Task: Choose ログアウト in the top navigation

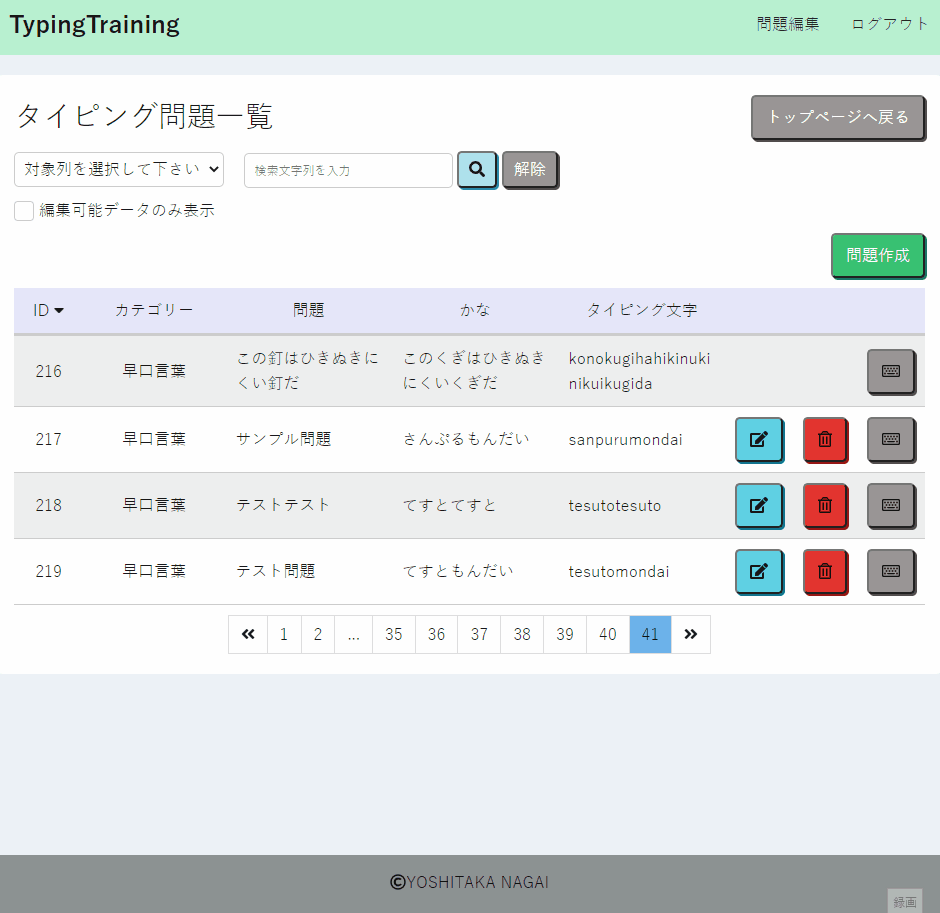Action: 889,24
